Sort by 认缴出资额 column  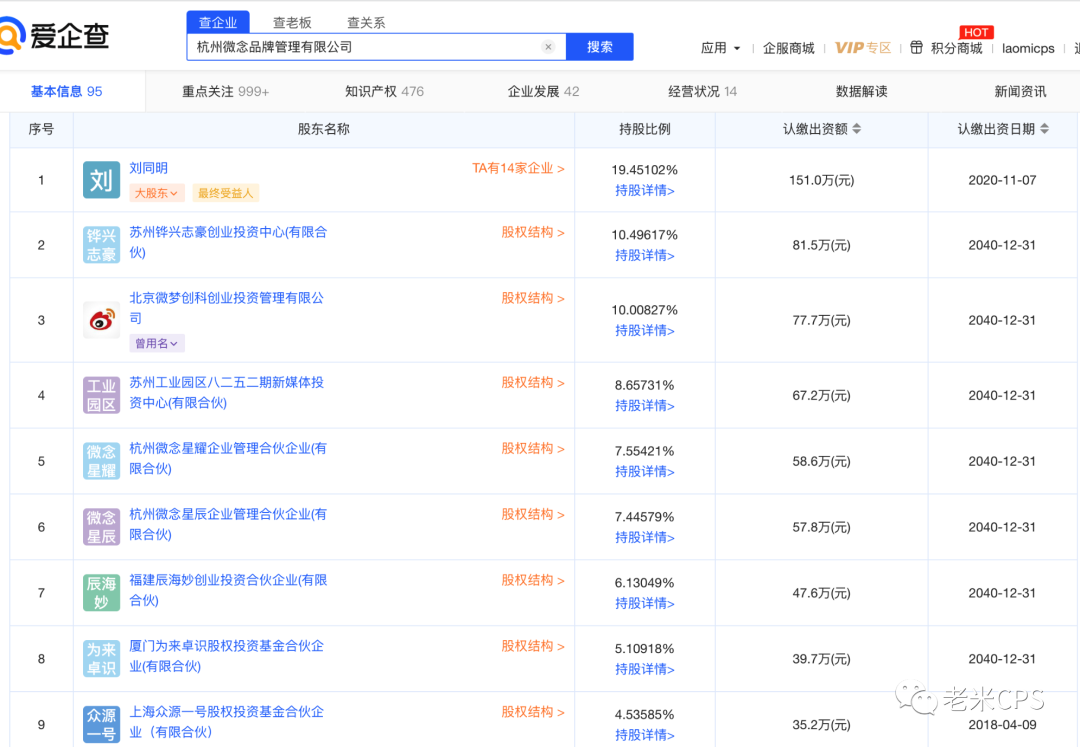857,129
